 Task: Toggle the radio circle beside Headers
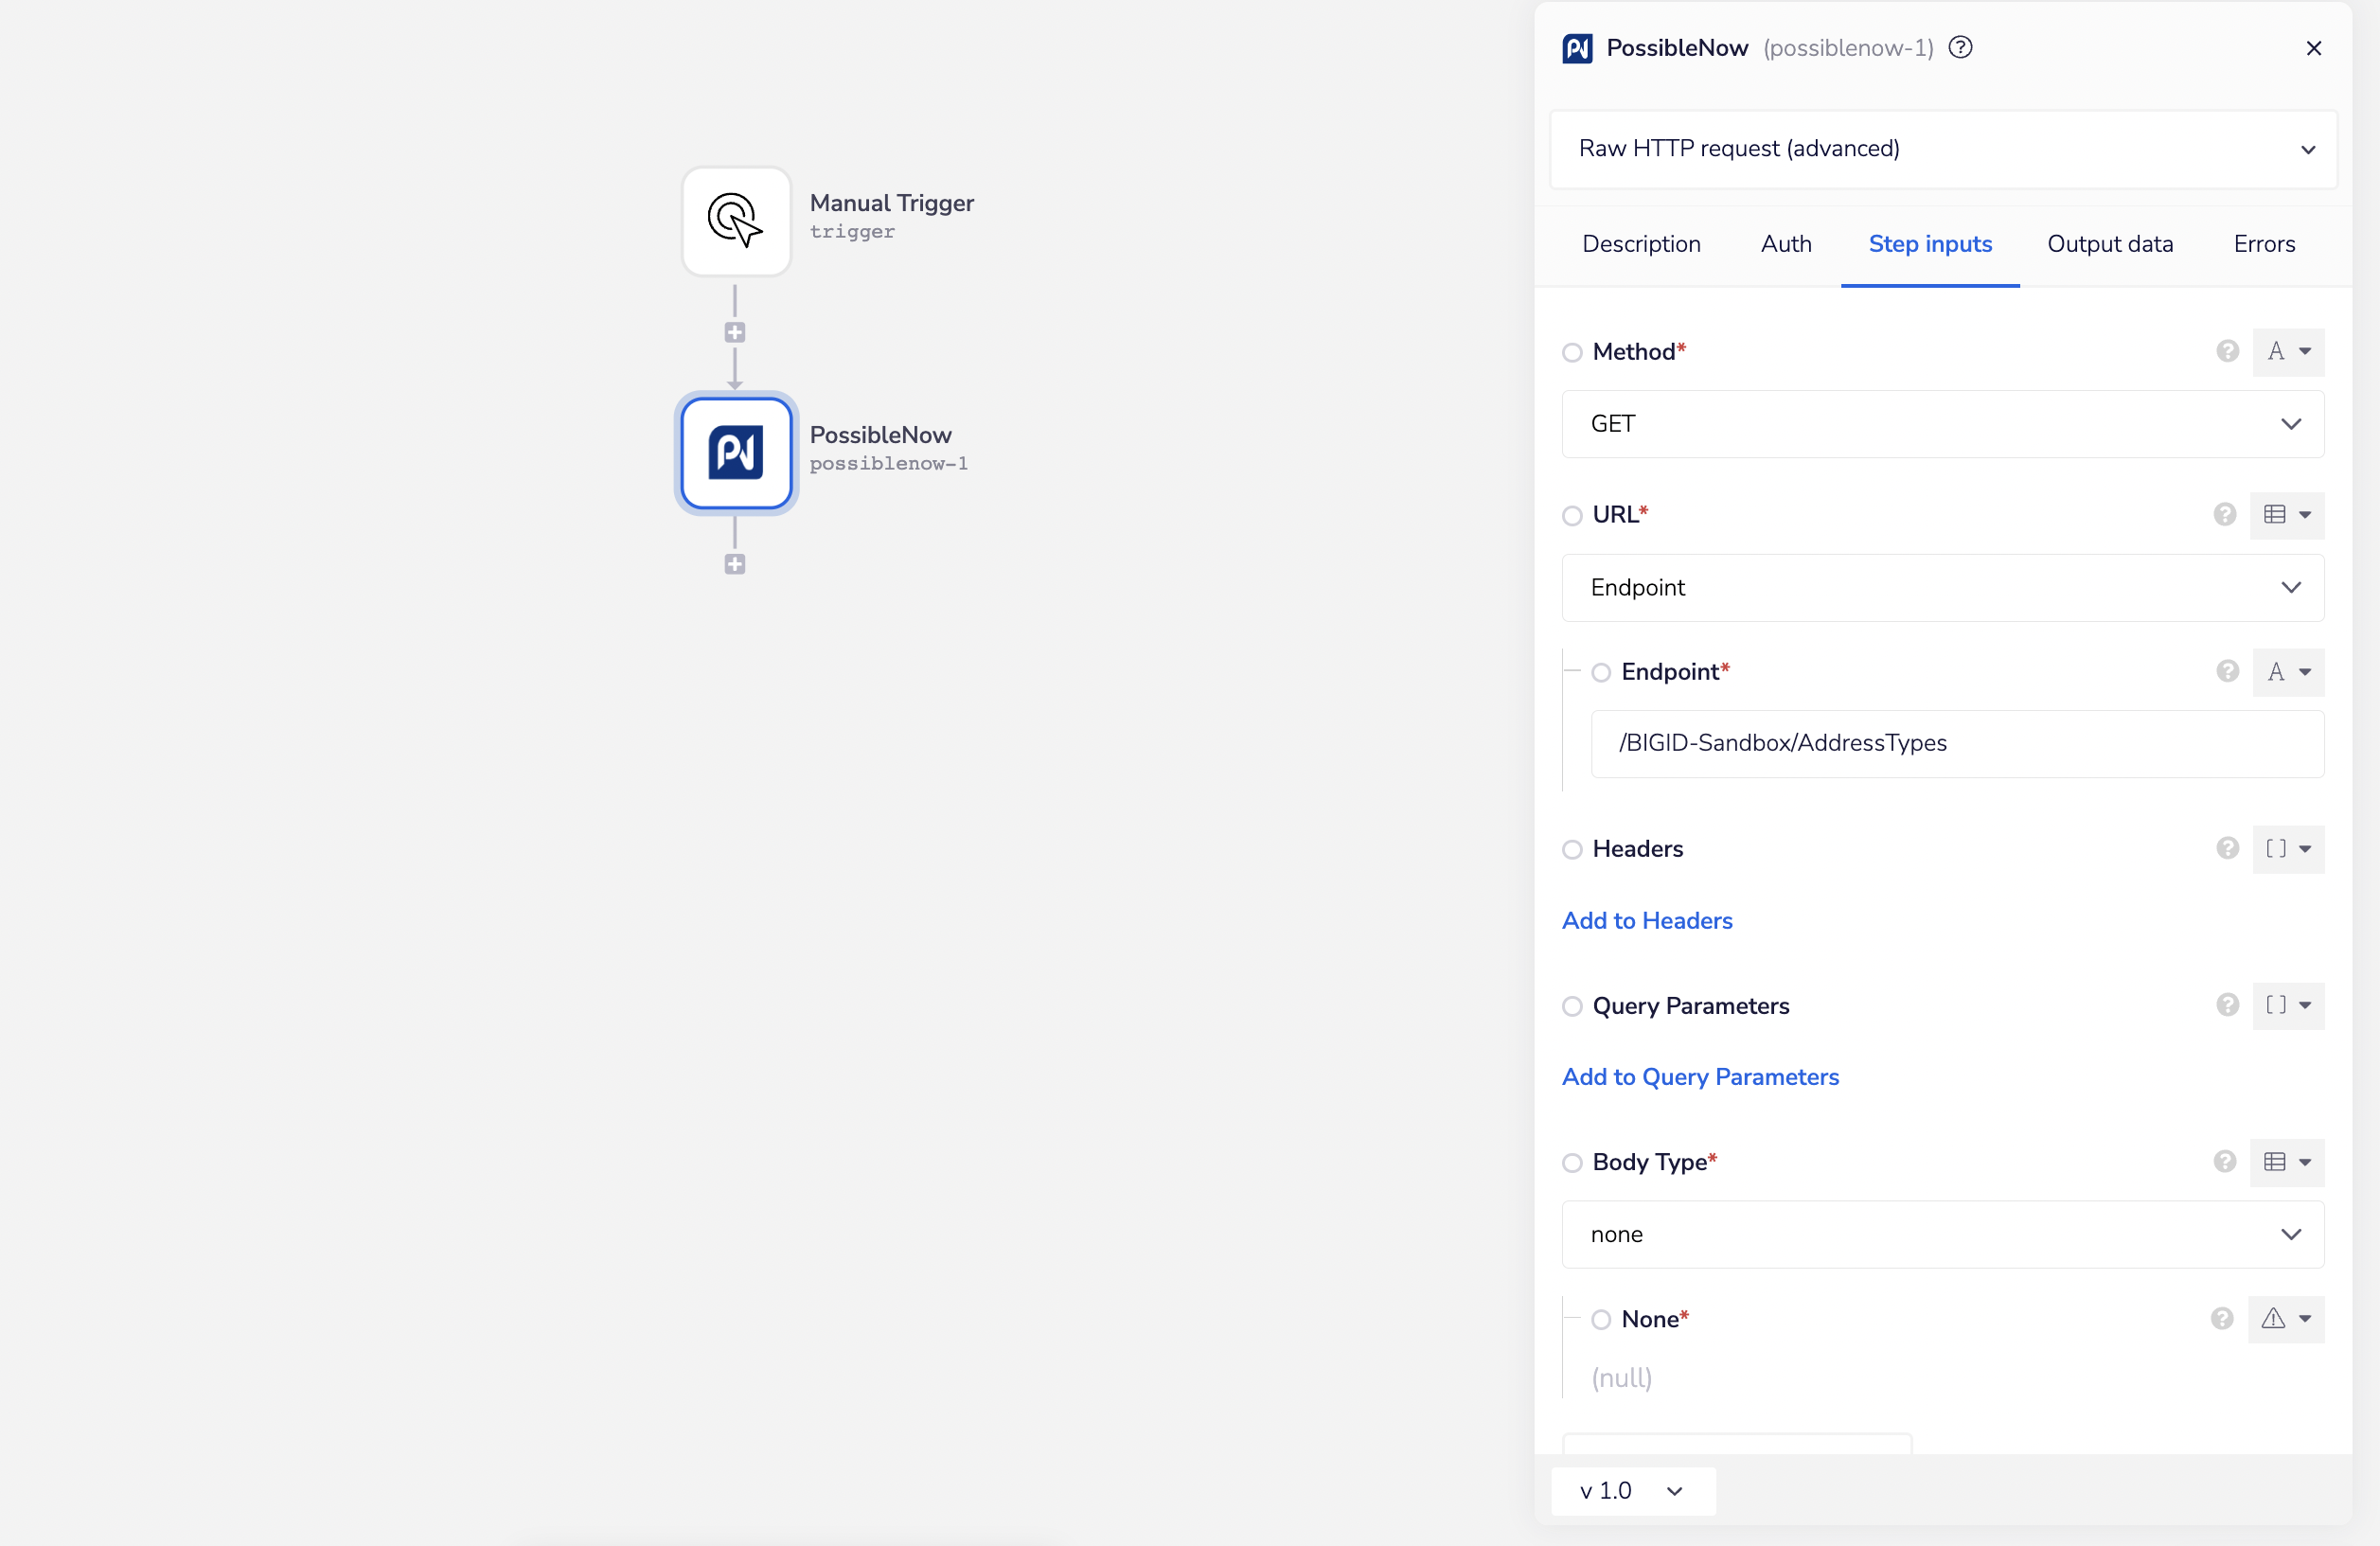pyautogui.click(x=1572, y=850)
